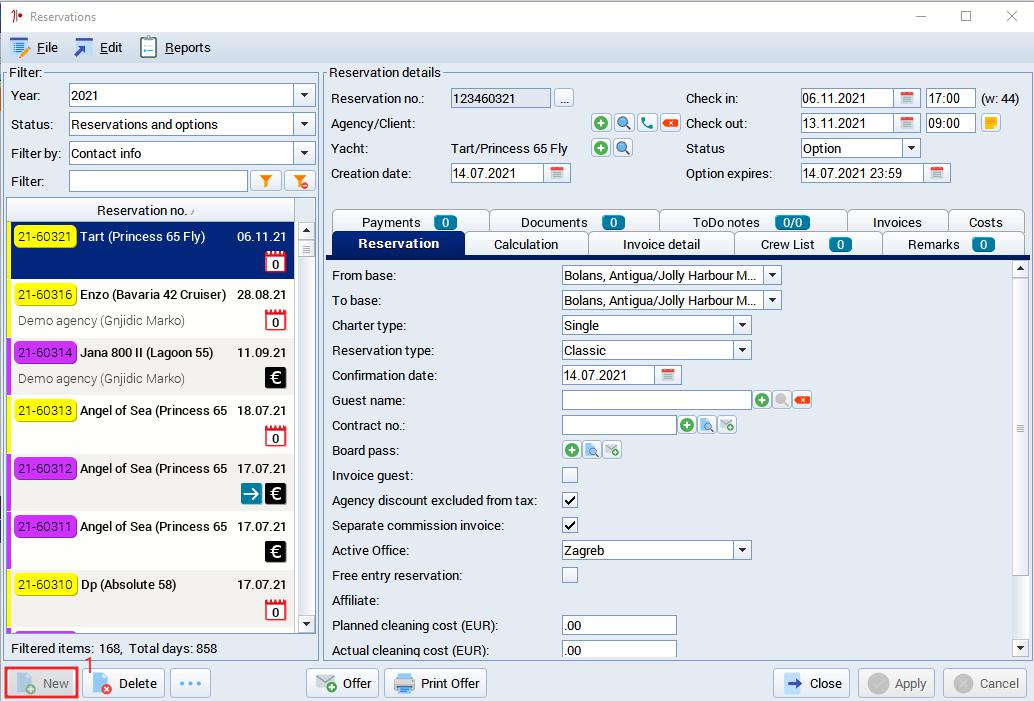Viewport: 1034px width, 701px height.
Task: Click Print Offer button
Action: point(435,683)
